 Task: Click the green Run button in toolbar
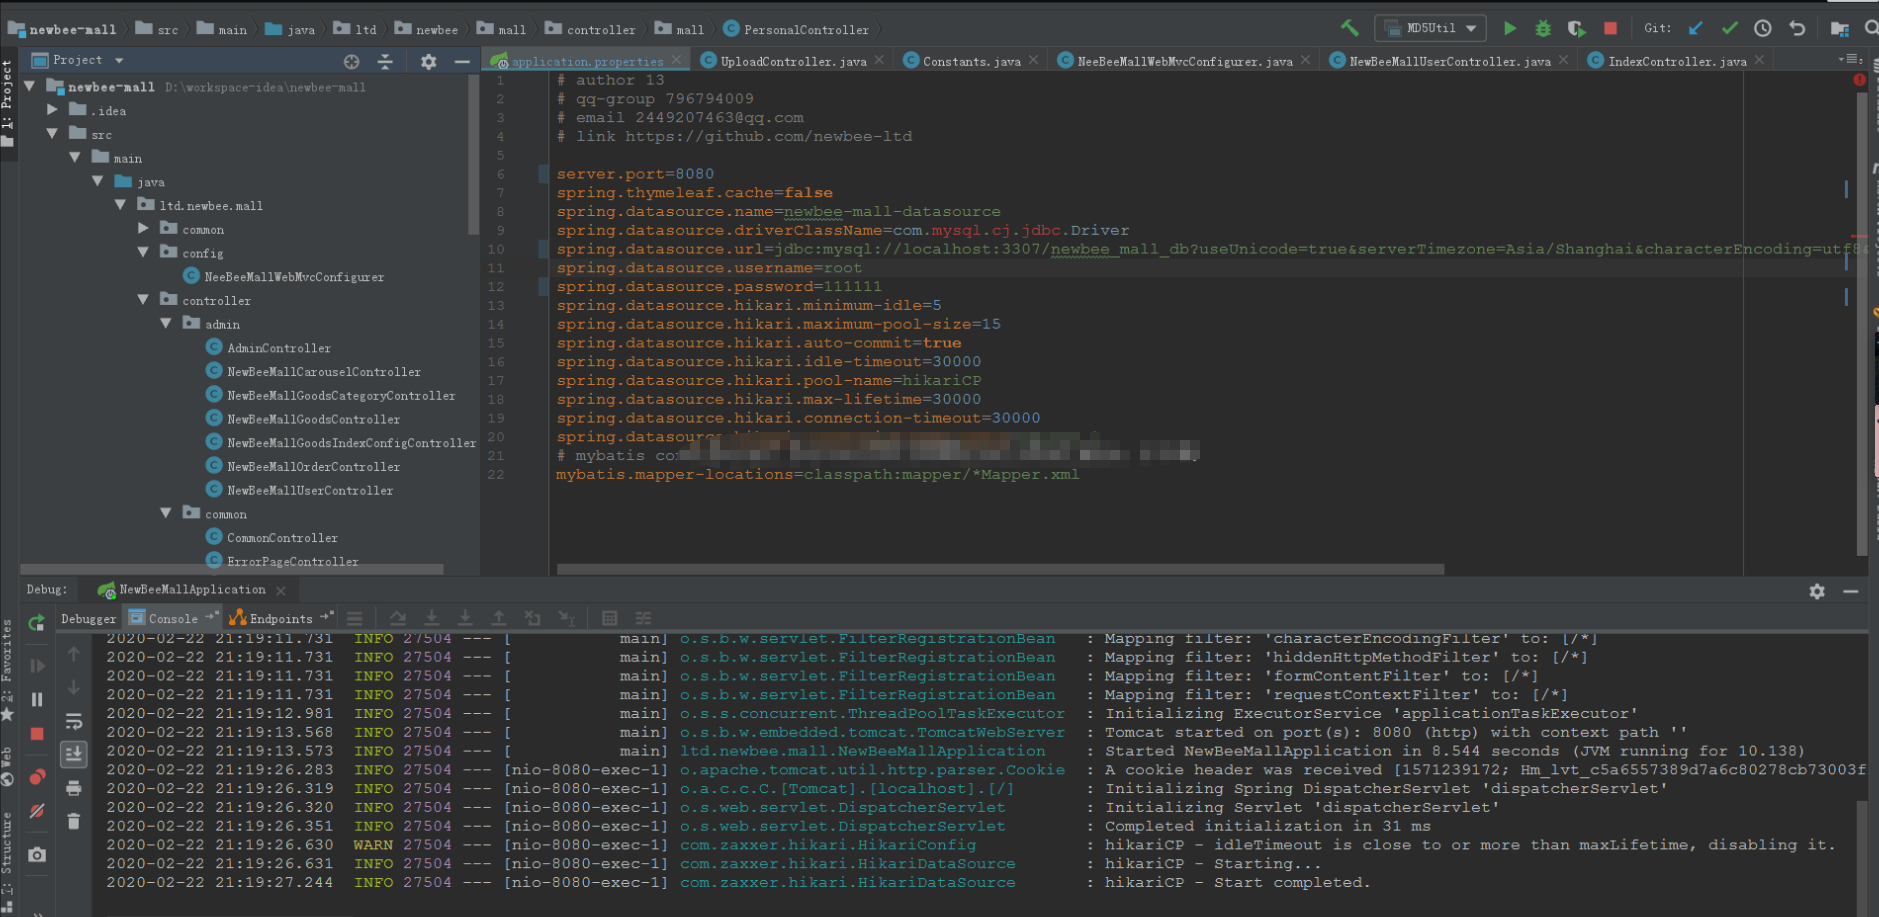pos(1510,29)
